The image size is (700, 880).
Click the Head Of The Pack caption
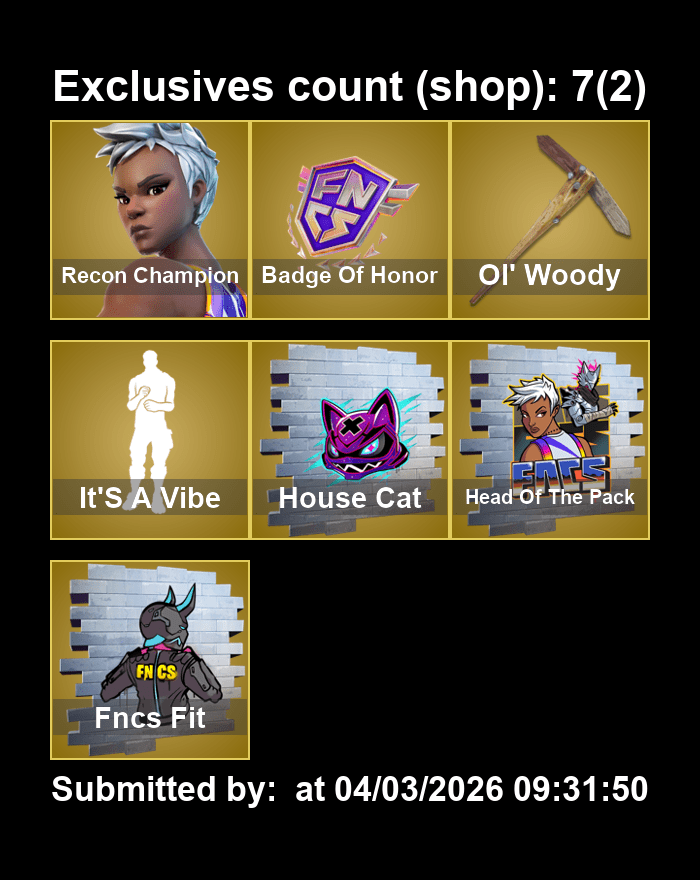pos(550,497)
